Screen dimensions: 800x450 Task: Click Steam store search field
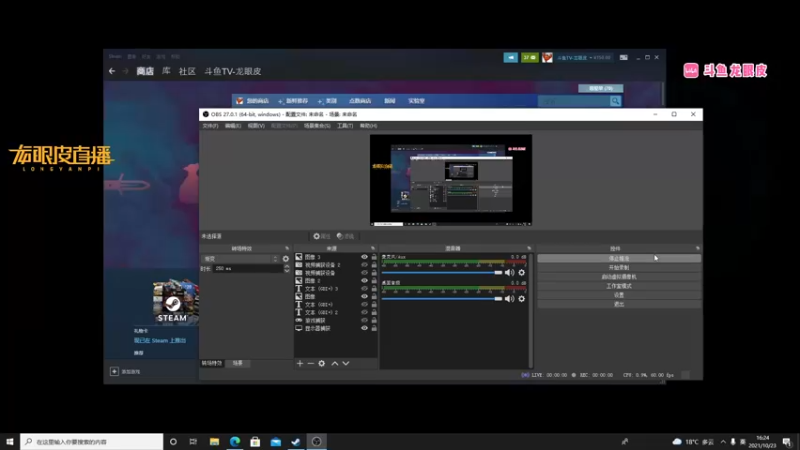pos(574,101)
